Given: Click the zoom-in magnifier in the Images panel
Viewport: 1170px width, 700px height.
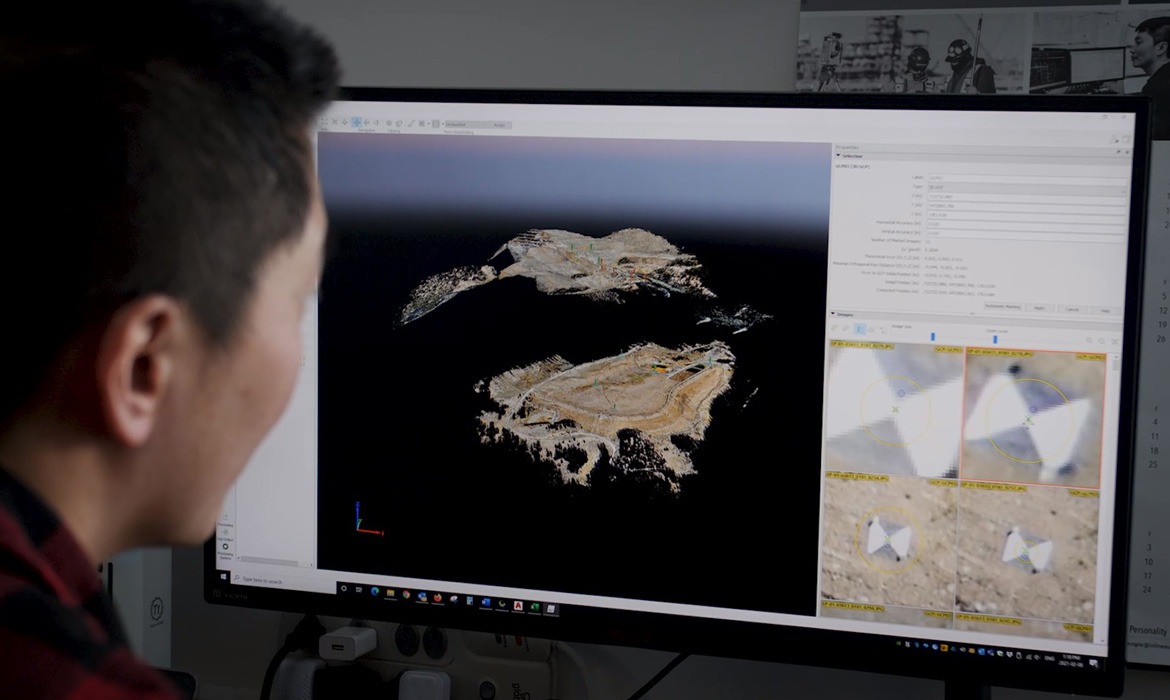Looking at the screenshot, I should [x=1090, y=340].
